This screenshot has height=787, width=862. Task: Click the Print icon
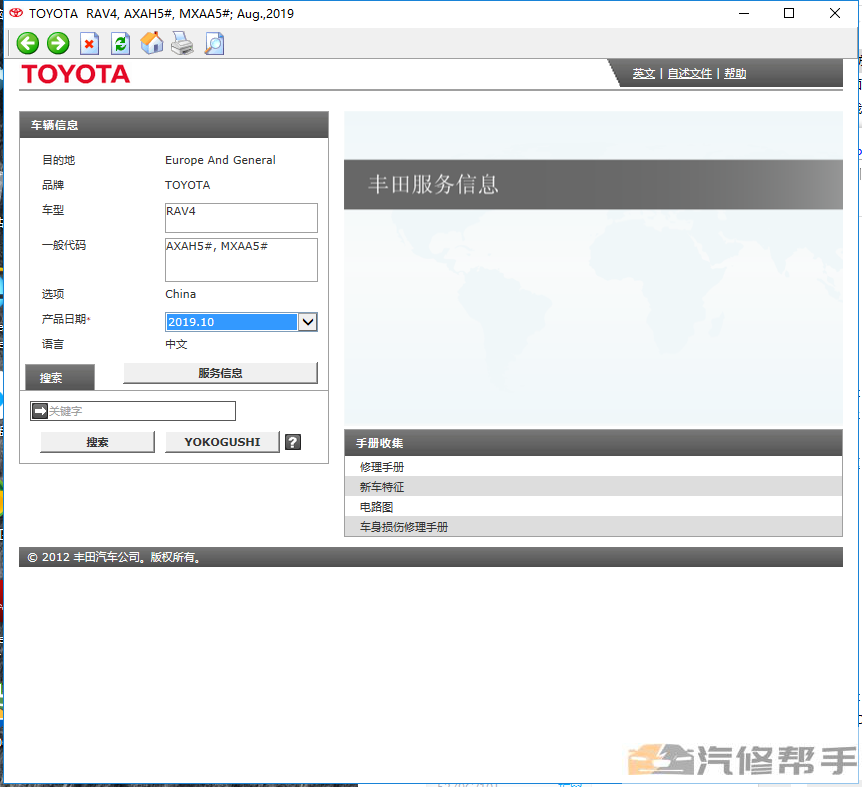pos(182,43)
